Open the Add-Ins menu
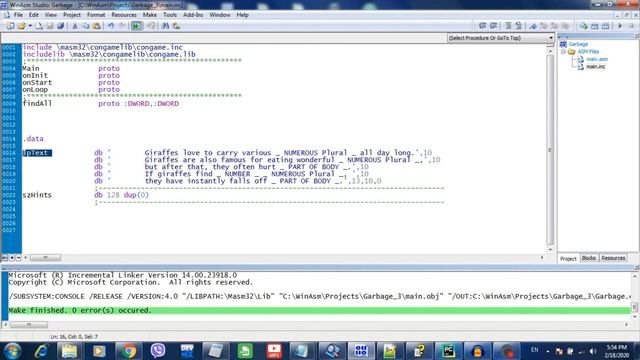The height and width of the screenshot is (360, 640). tap(193, 15)
